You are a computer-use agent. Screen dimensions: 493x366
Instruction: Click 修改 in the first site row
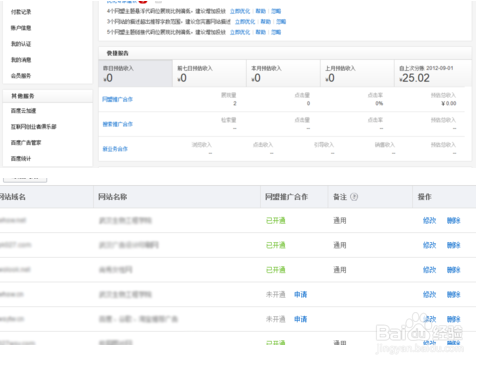pyautogui.click(x=429, y=220)
